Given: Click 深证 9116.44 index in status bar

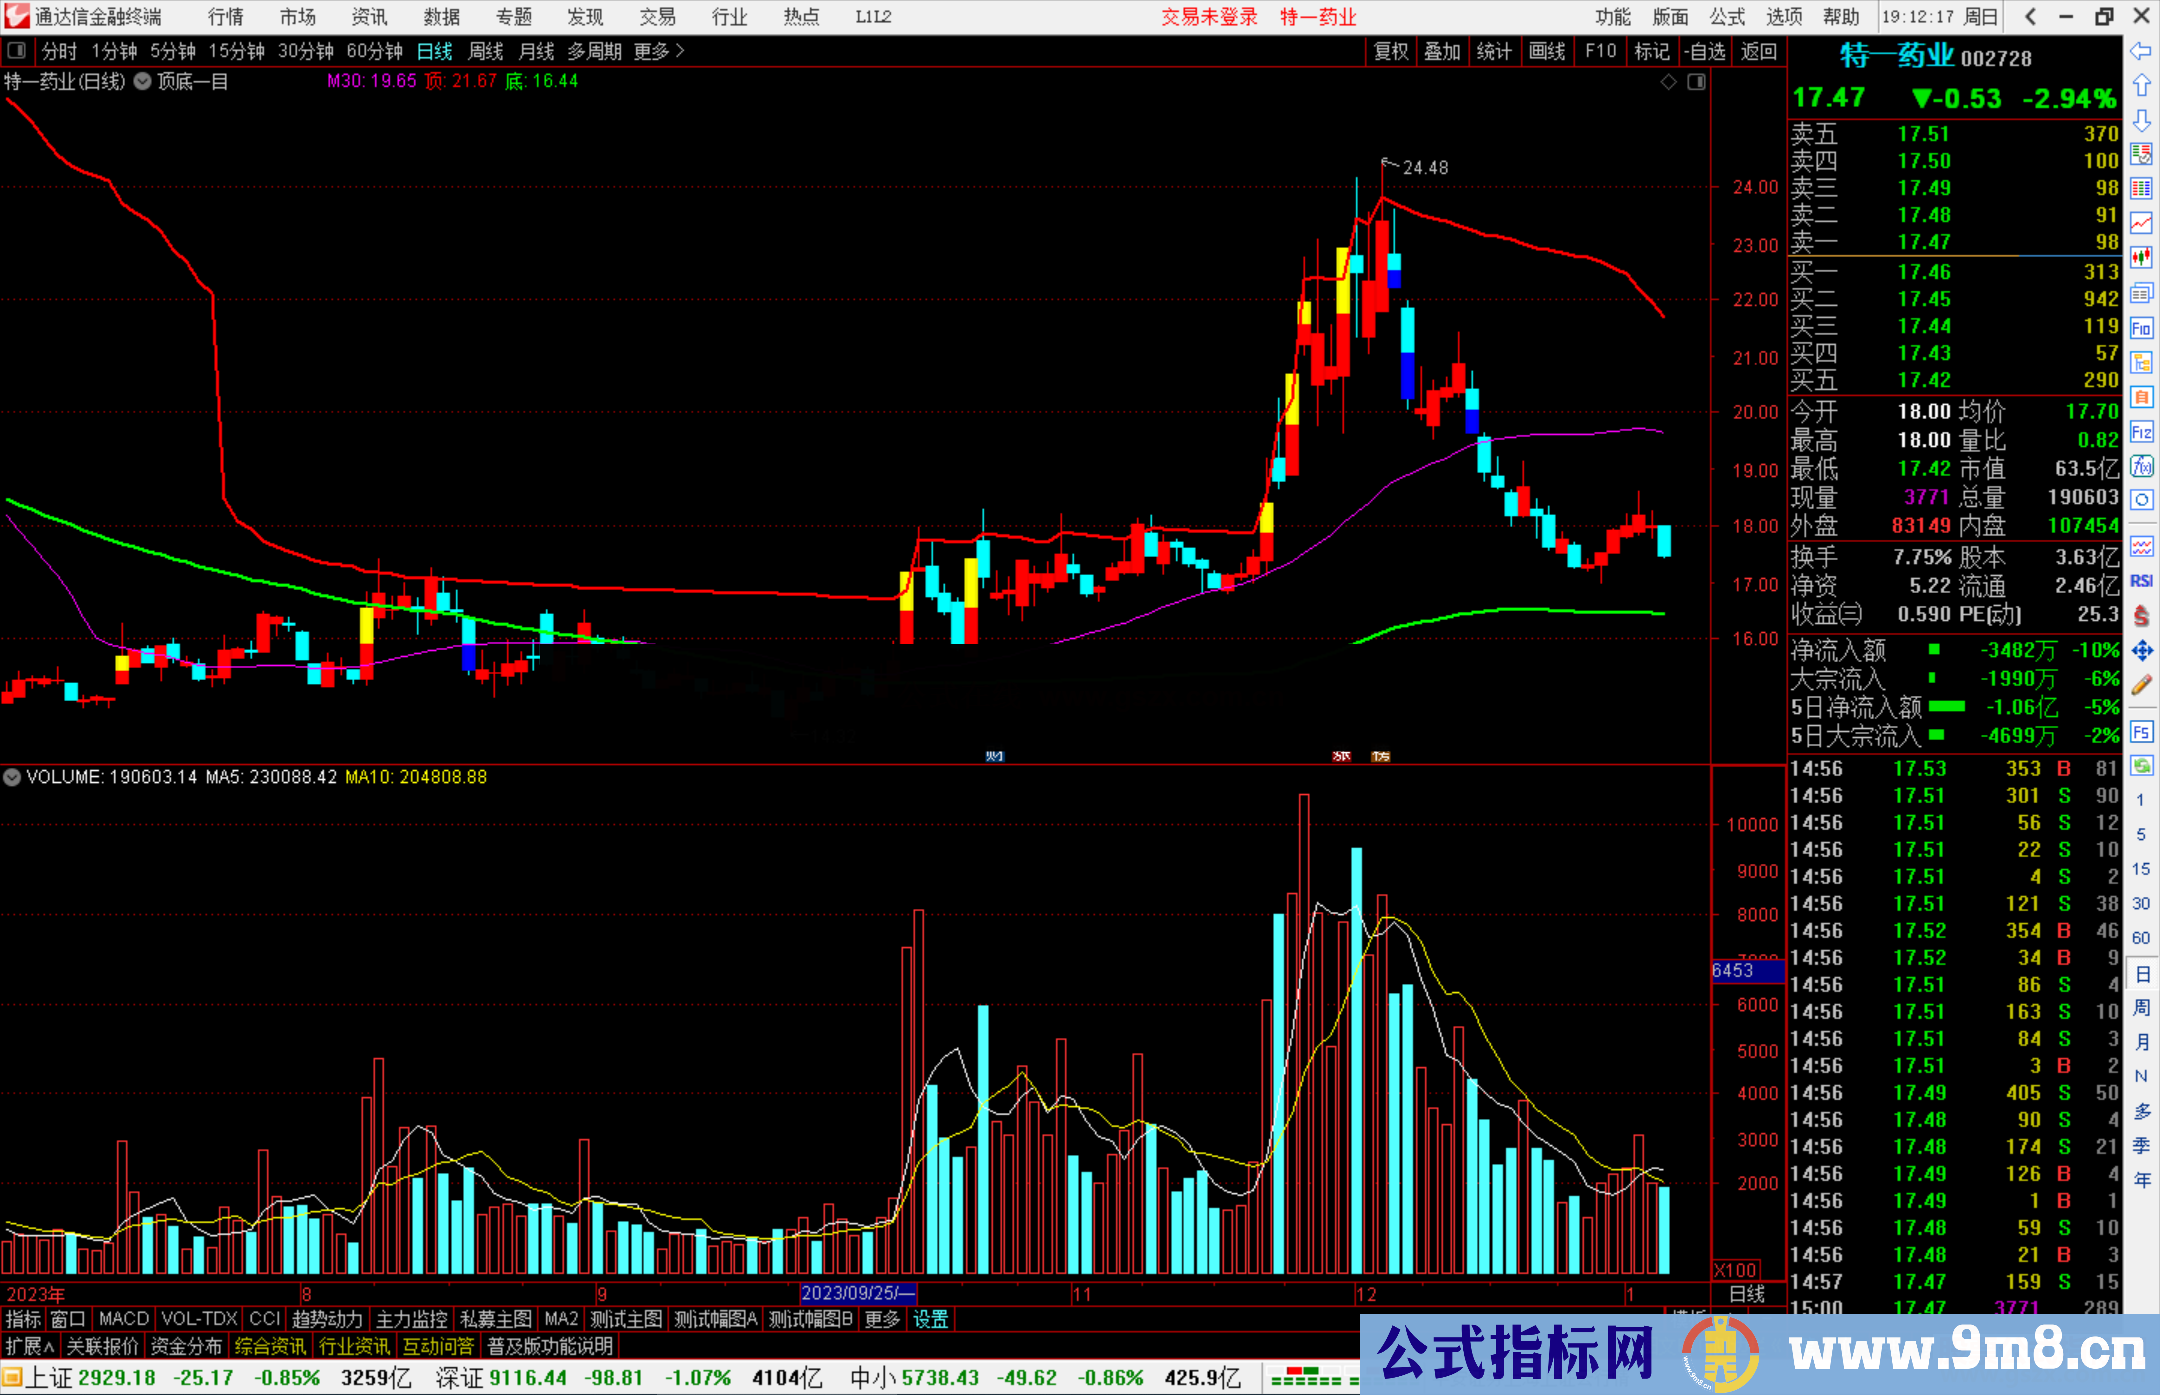Looking at the screenshot, I should [501, 1378].
